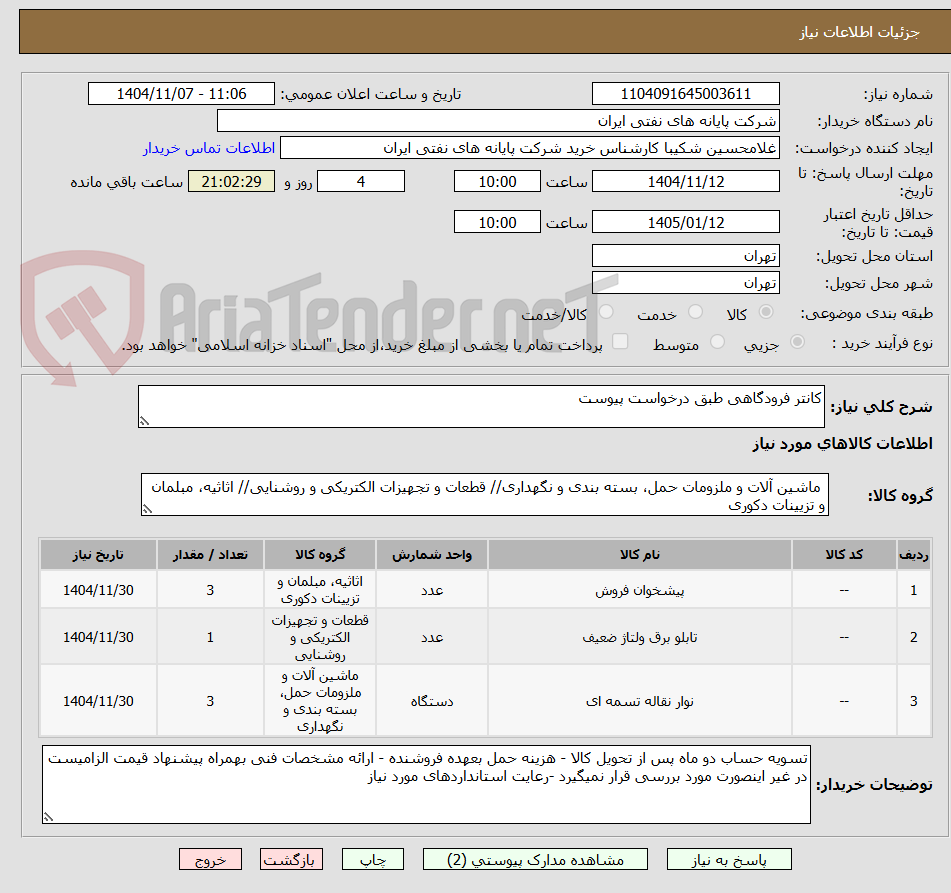The image size is (951, 893).
Task: Select the 'خدمت' radio button
Action: pos(695,312)
